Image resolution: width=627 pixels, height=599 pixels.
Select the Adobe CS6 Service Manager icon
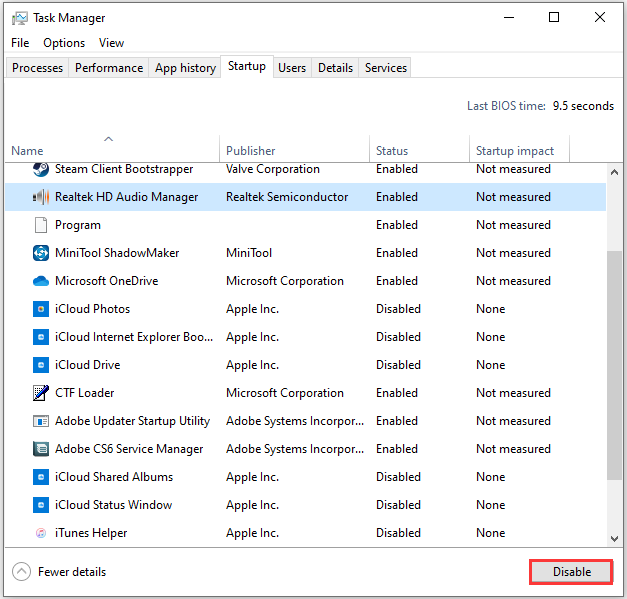pyautogui.click(x=41, y=449)
